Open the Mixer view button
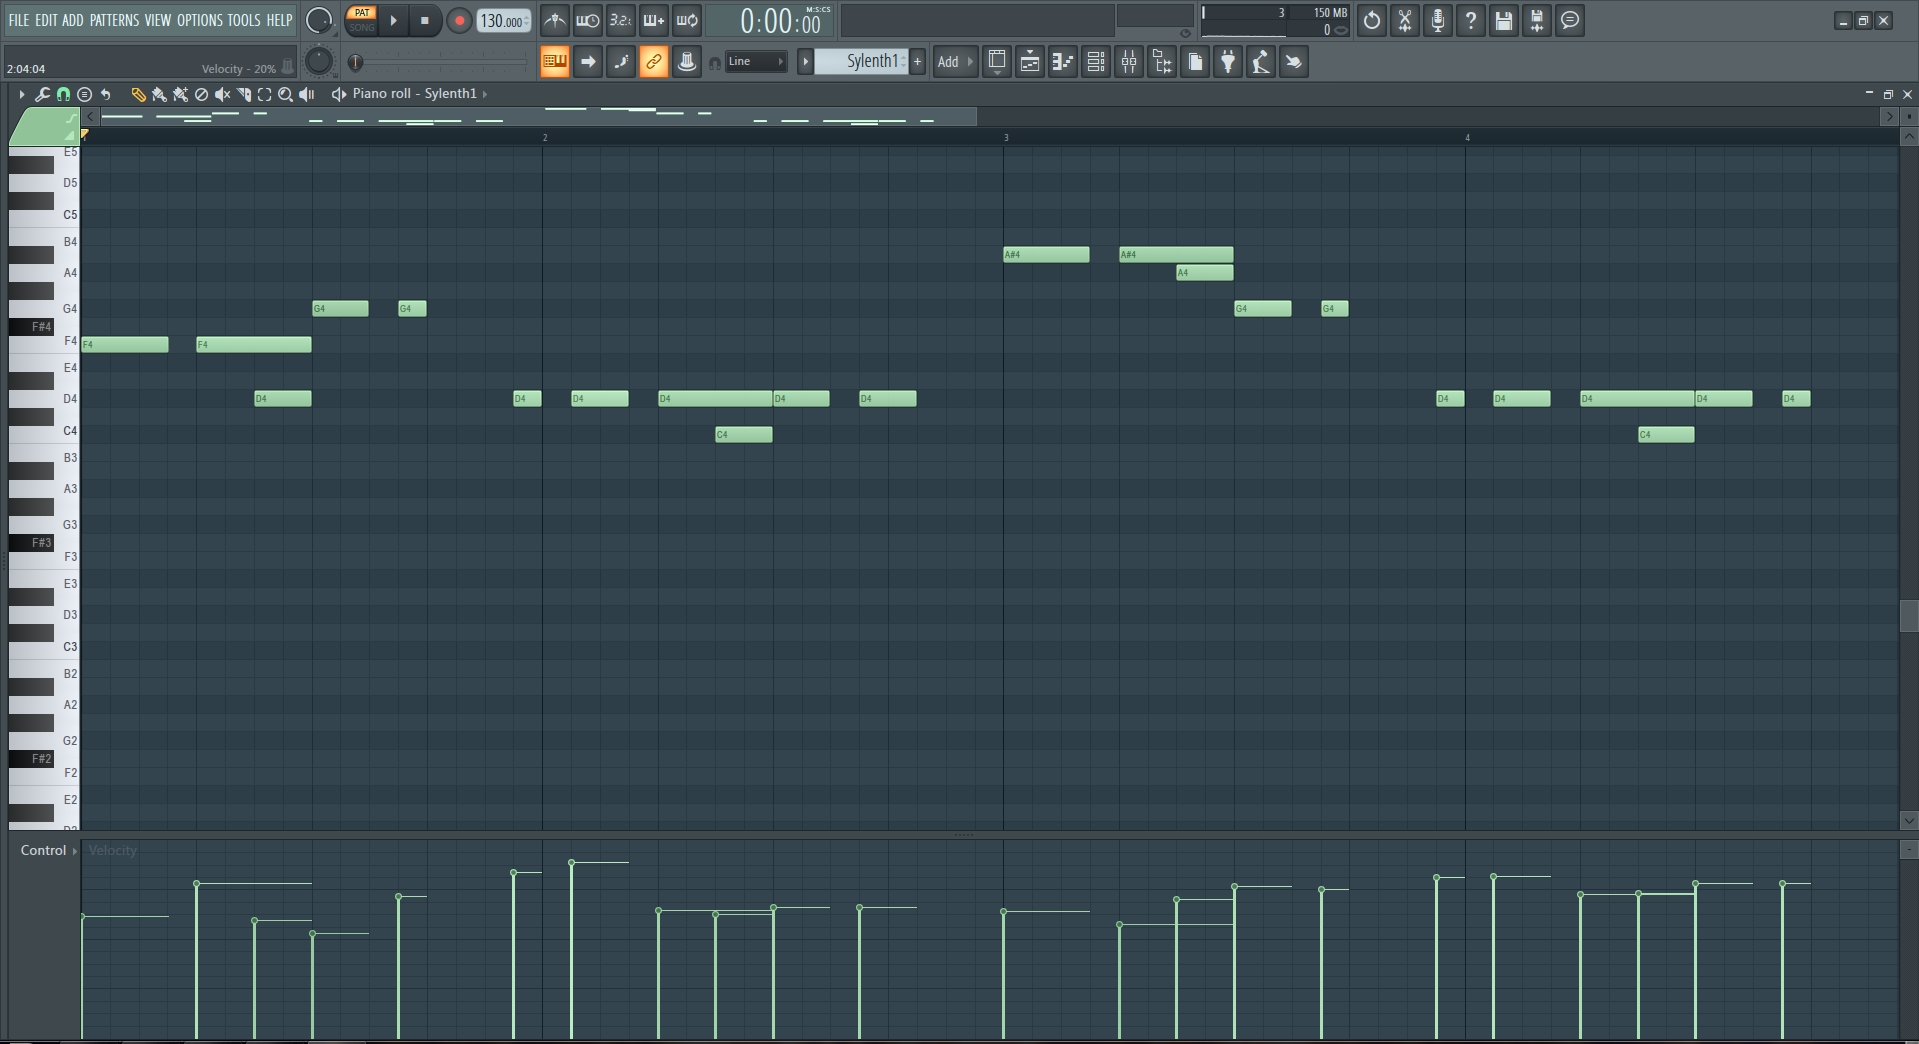The height and width of the screenshot is (1044, 1919). click(1129, 62)
